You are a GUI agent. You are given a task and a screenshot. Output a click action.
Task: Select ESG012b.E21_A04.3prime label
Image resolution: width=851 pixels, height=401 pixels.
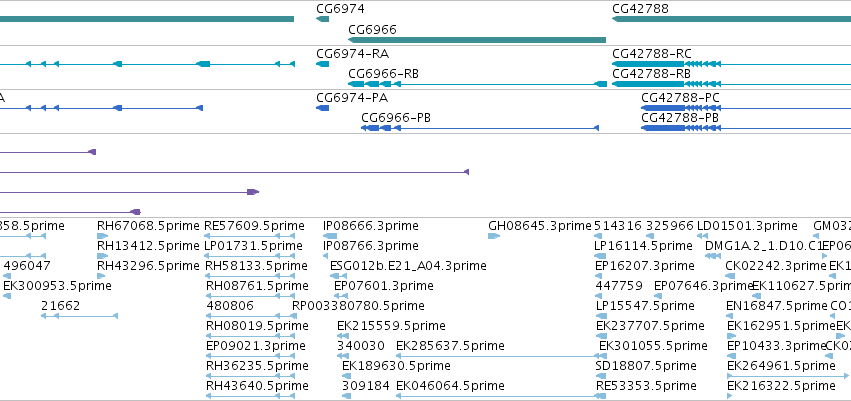pos(408,266)
